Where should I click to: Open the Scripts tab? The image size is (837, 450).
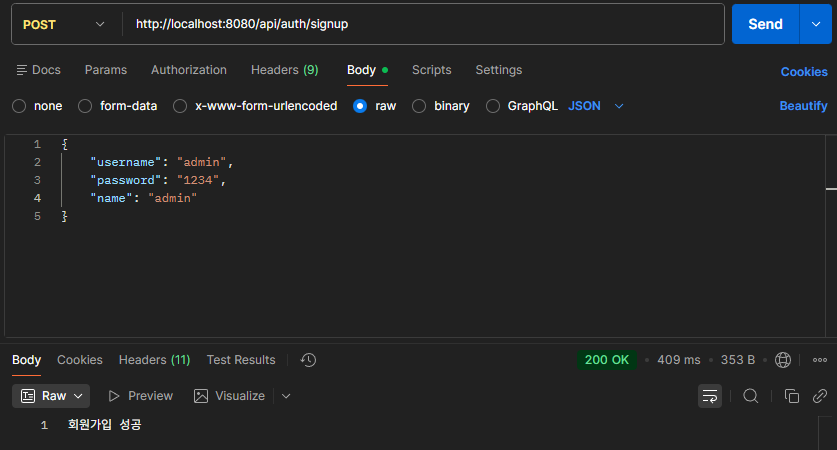point(431,70)
